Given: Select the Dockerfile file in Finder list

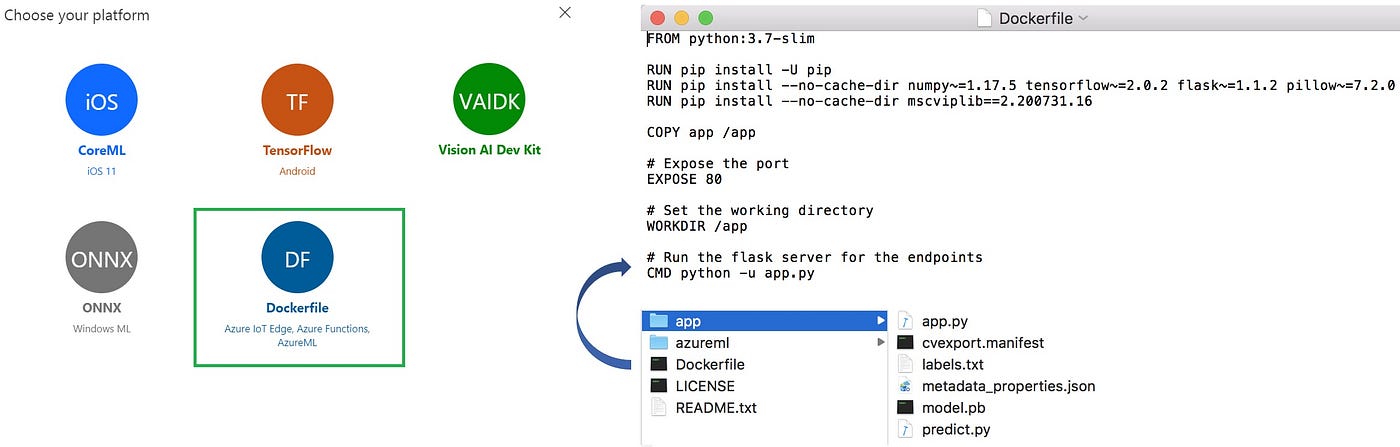Looking at the screenshot, I should click(x=710, y=364).
